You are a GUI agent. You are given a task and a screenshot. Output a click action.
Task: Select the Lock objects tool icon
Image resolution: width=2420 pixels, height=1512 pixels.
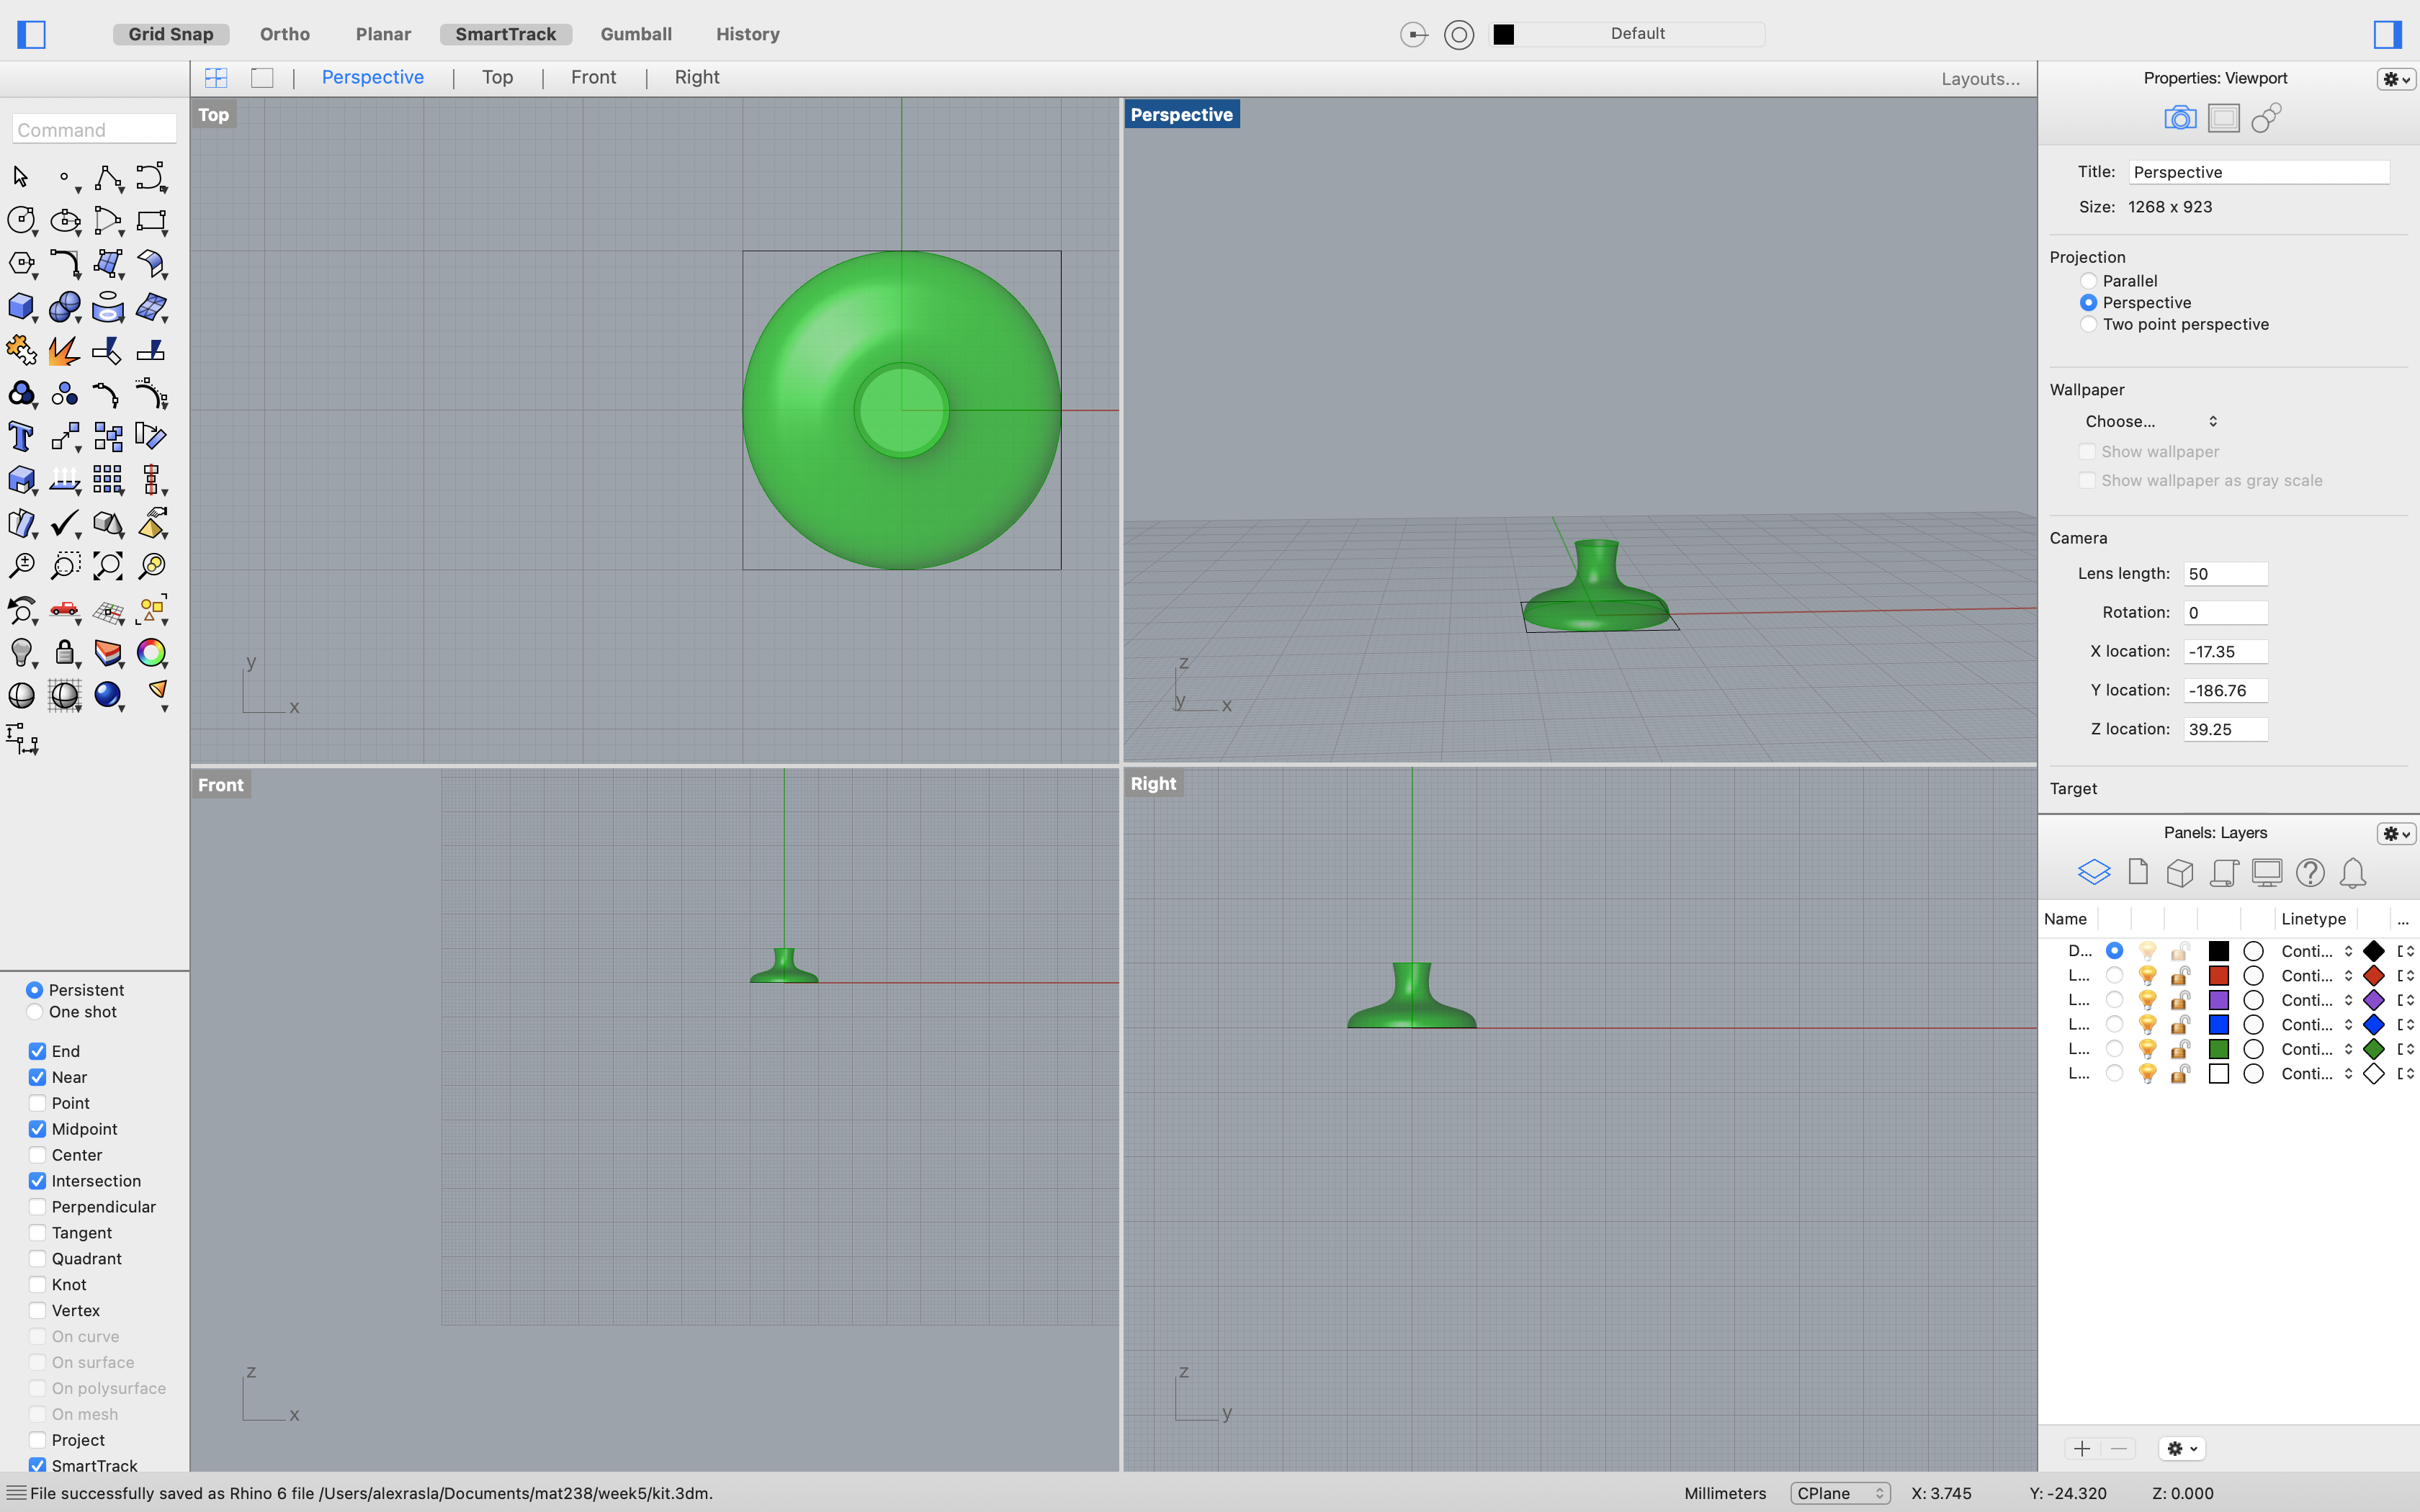[x=65, y=653]
